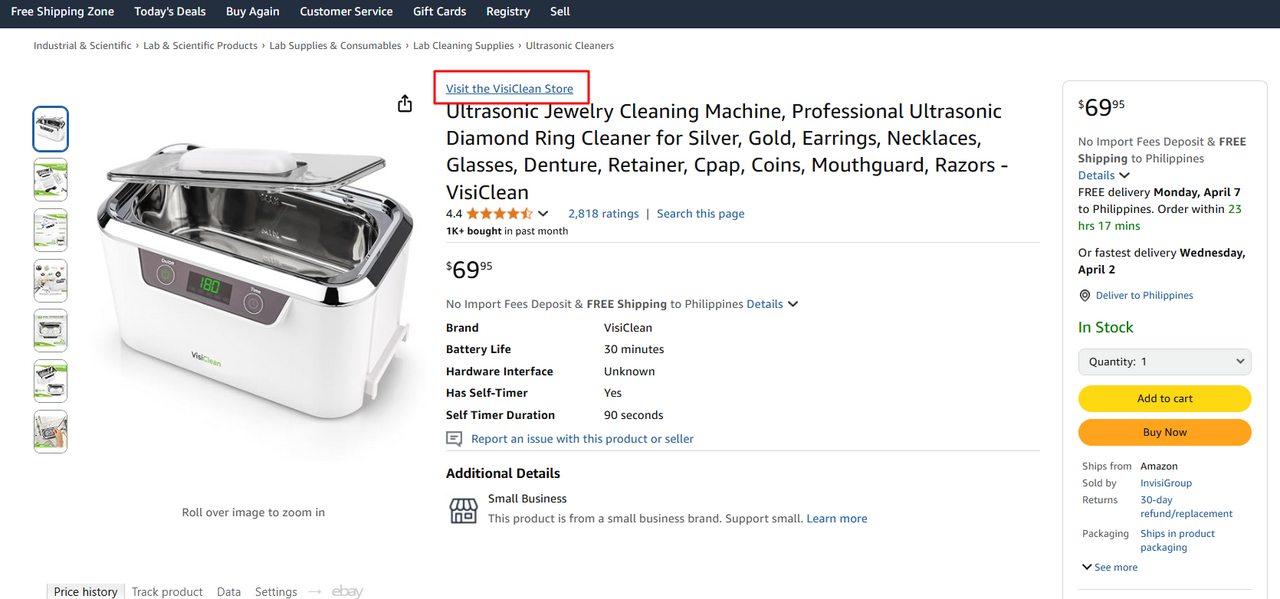Open the Quantity dropdown

click(1164, 362)
